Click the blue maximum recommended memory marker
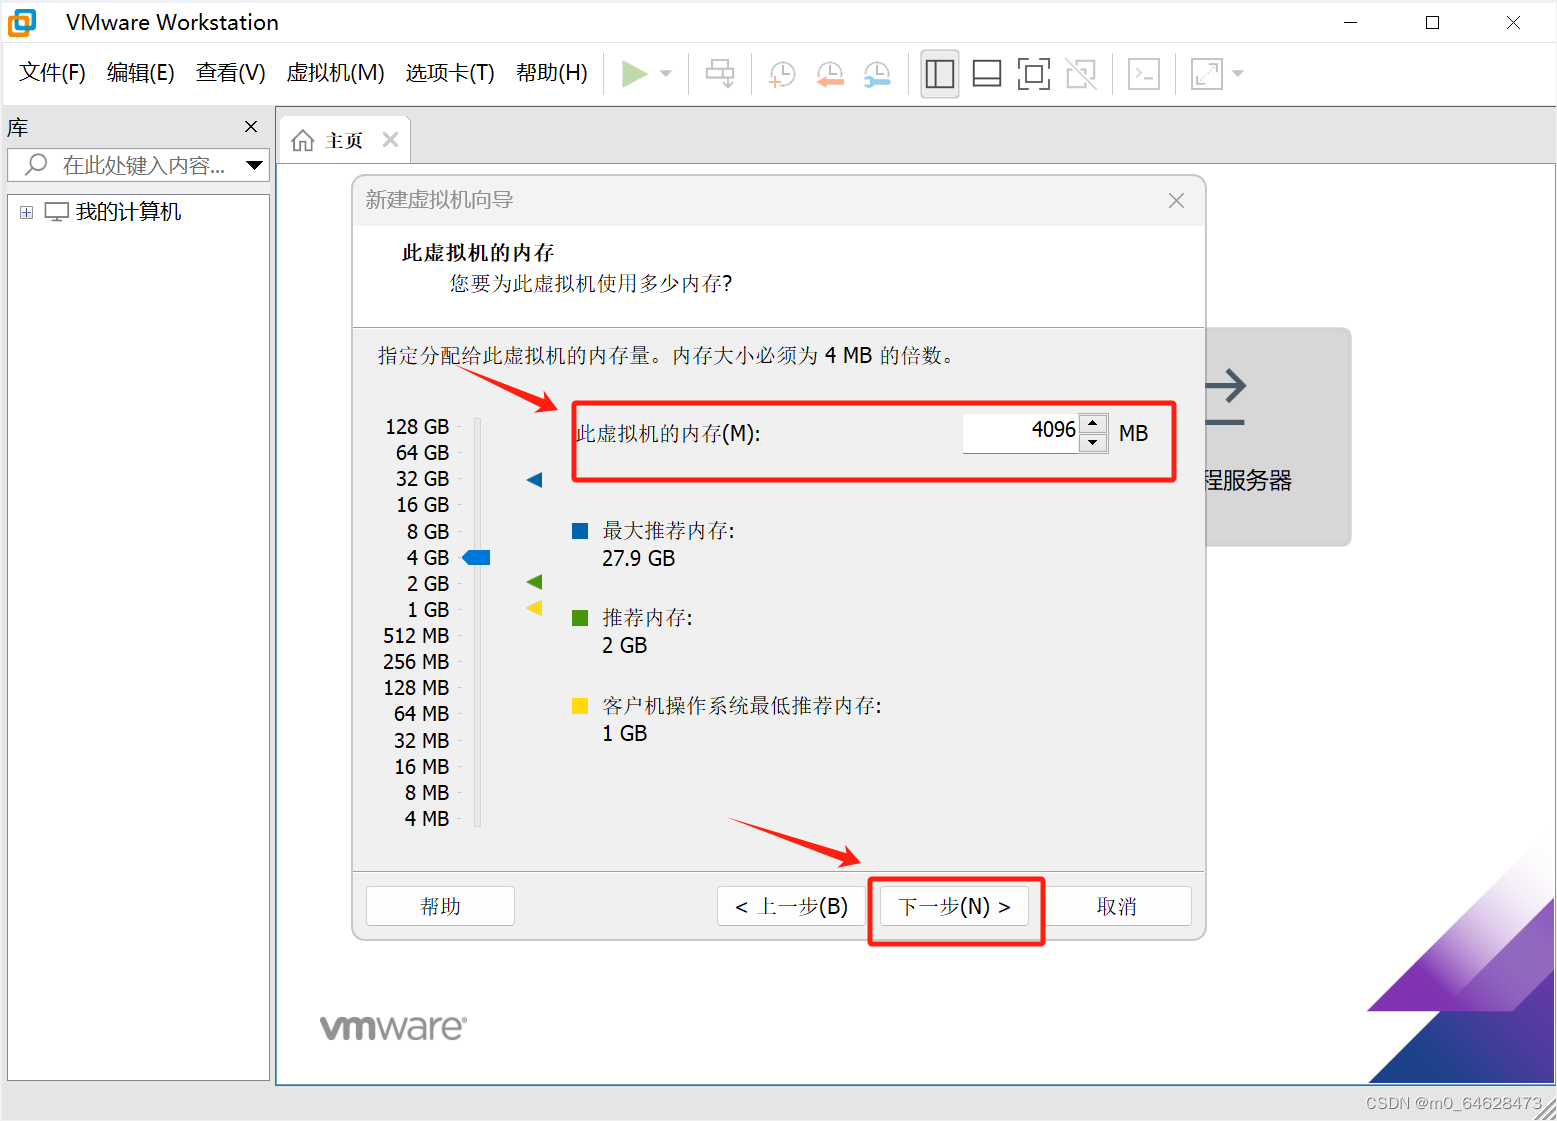This screenshot has height=1121, width=1557. [534, 480]
